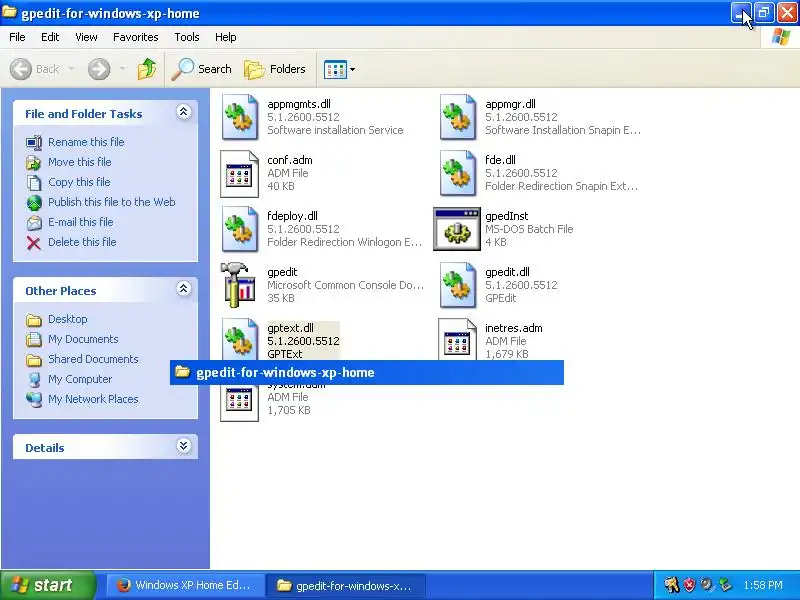This screenshot has height=600, width=800.
Task: Select the 1,705 KB ADM file icon
Action: (x=239, y=403)
